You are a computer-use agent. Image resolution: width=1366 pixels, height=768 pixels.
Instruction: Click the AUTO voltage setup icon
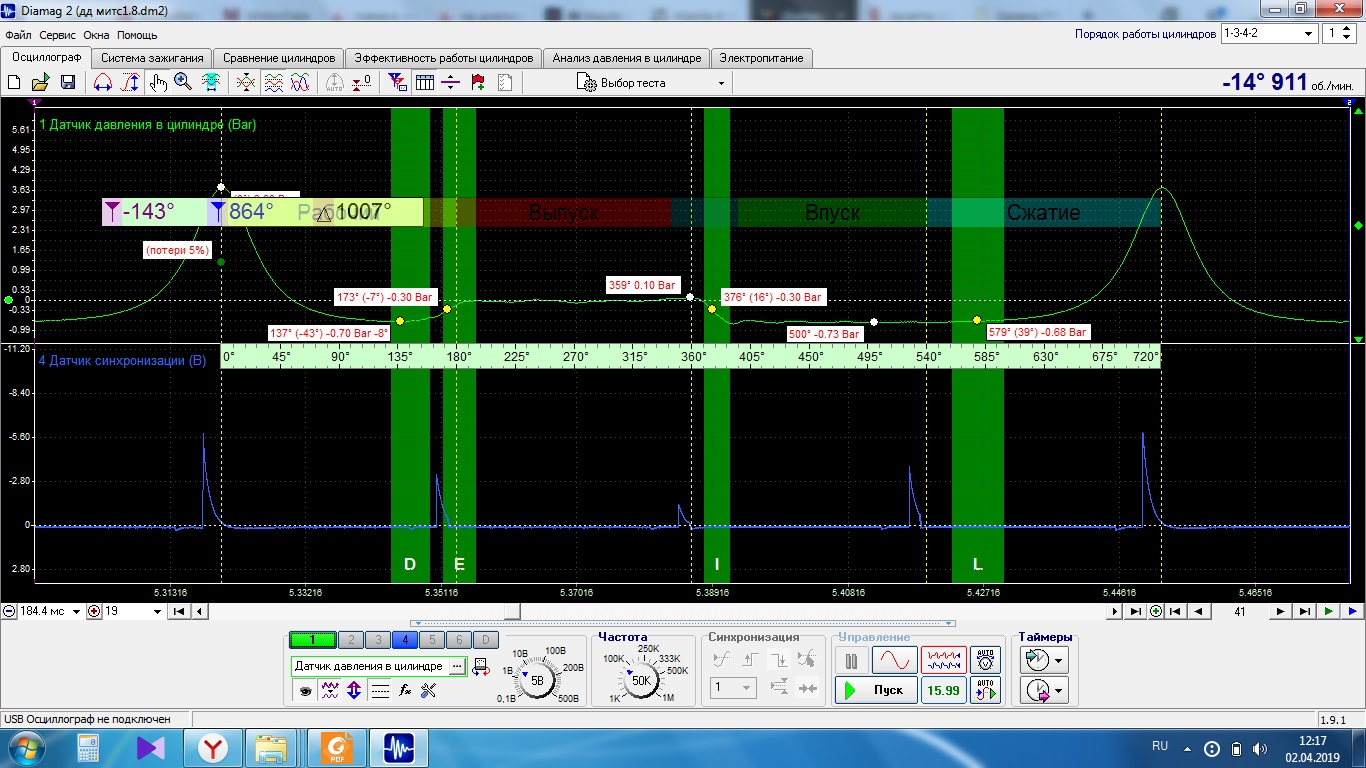click(986, 661)
